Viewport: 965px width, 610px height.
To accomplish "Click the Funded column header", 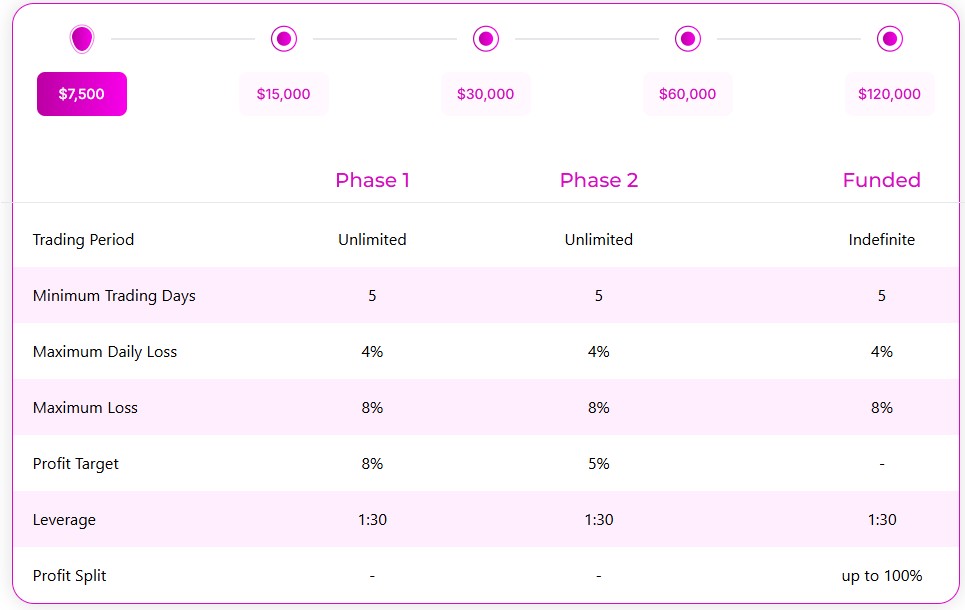I will click(881, 180).
